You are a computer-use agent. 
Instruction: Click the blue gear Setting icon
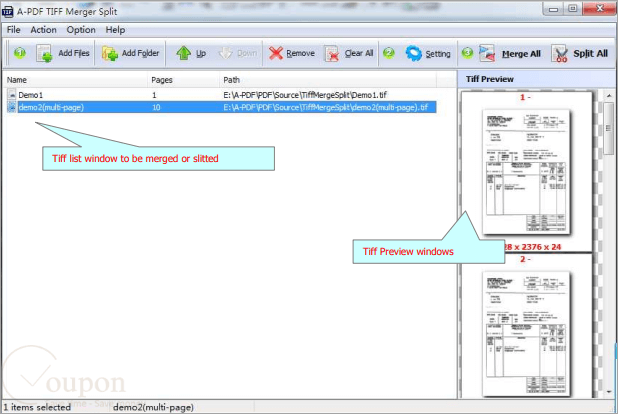tap(413, 53)
